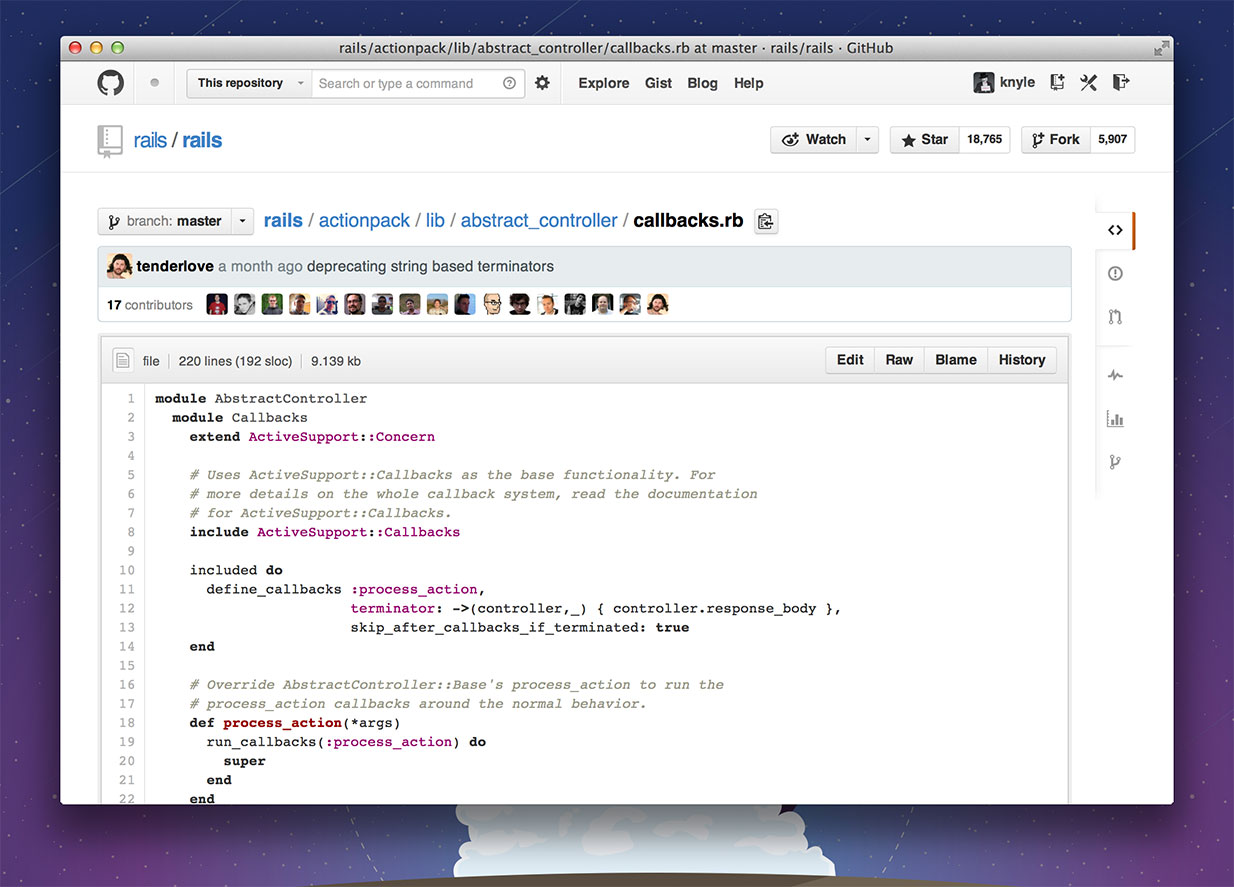Click the sign out icon
The image size is (1234, 887).
pos(1121,83)
